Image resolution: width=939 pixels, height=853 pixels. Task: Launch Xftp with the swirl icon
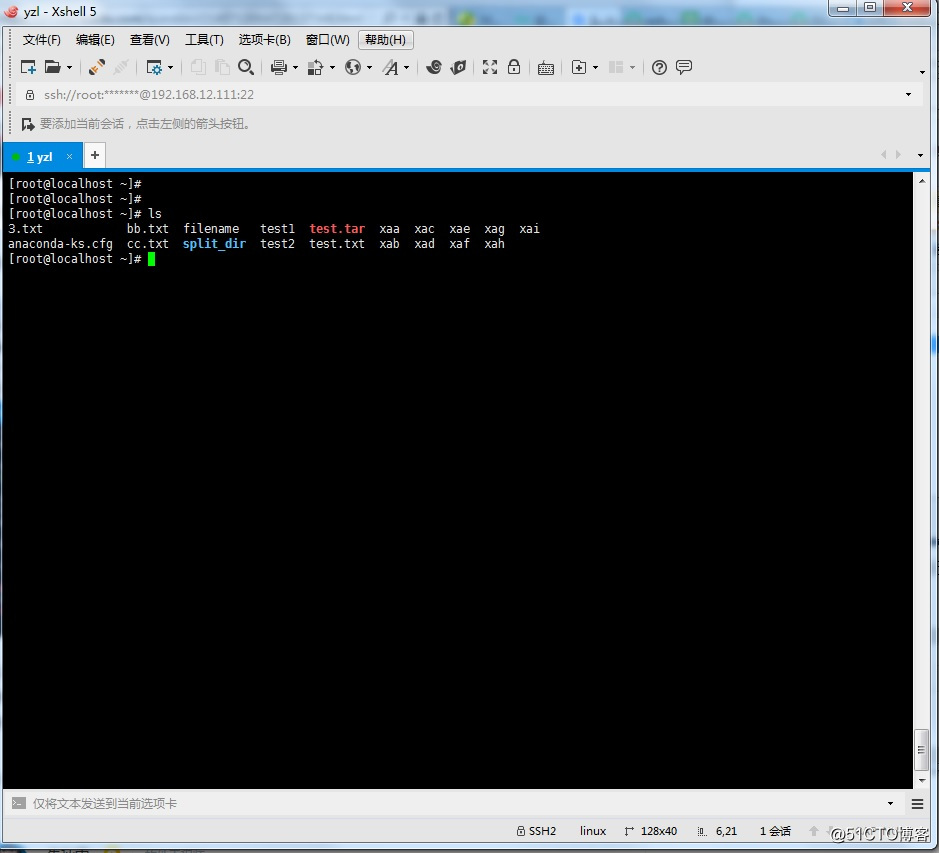point(434,67)
